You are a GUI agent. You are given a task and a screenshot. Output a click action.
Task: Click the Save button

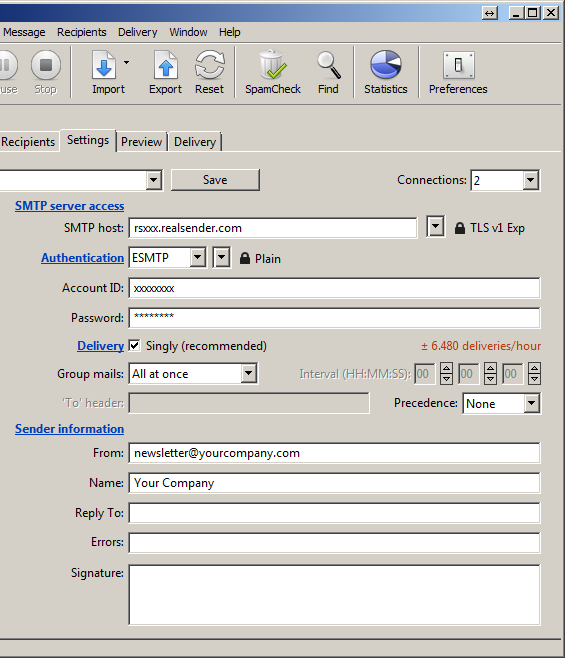(215, 180)
